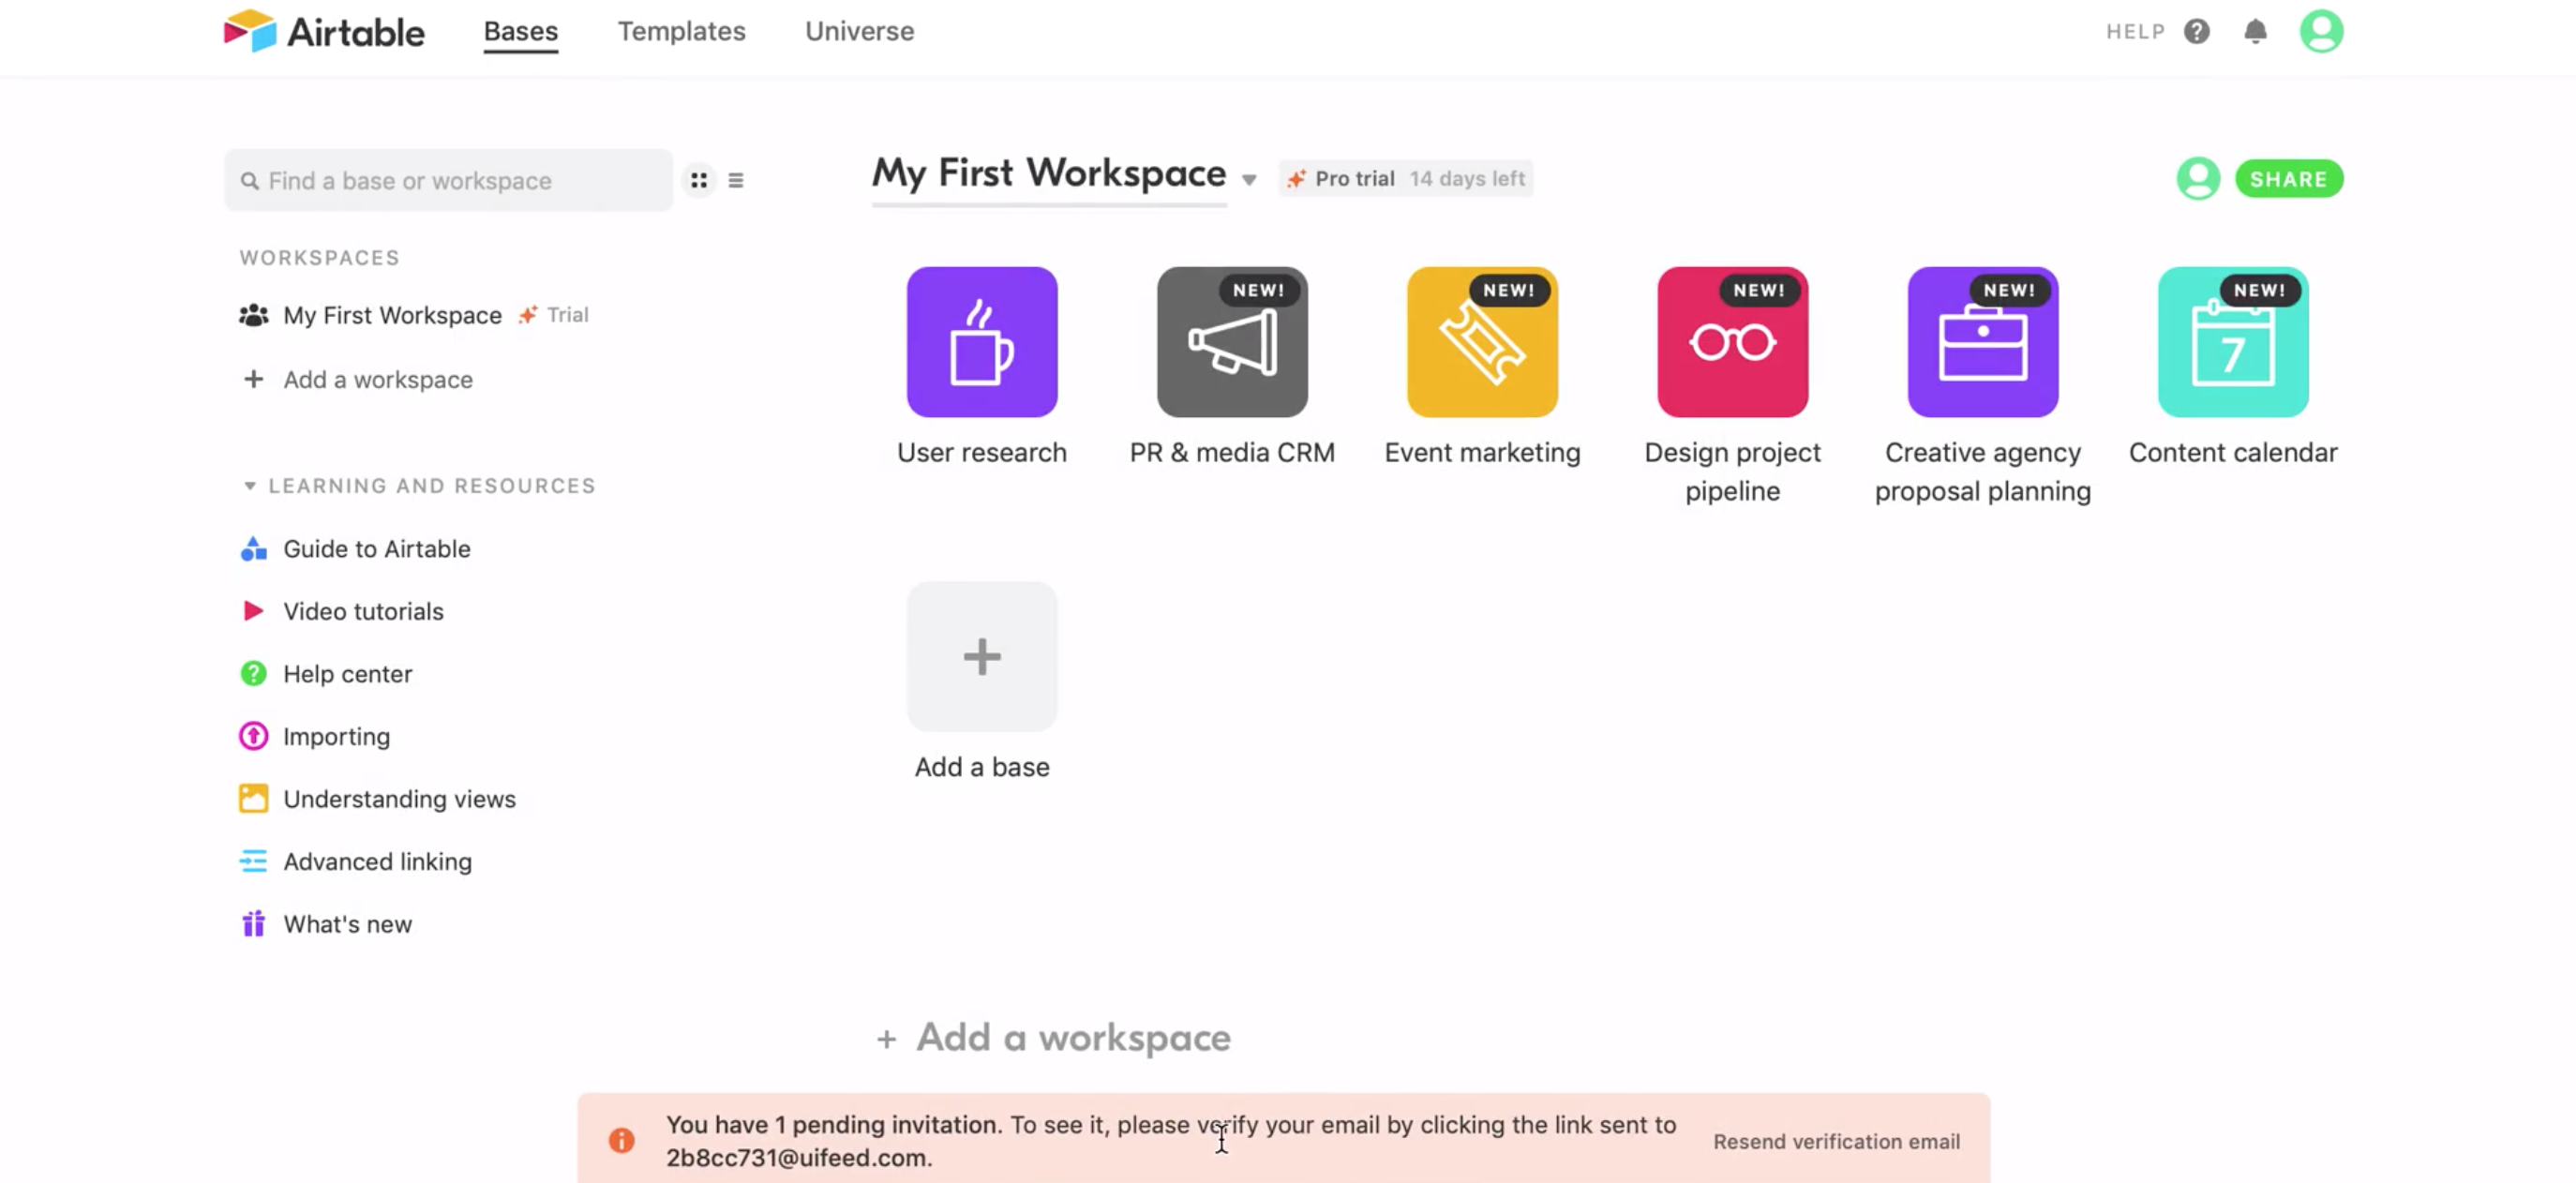Open the User research base
The image size is (2576, 1183).
982,342
